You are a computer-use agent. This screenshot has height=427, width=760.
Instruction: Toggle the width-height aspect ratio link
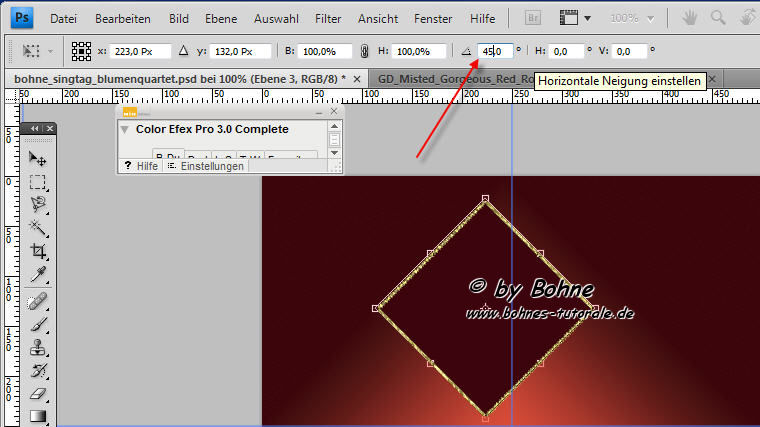click(x=363, y=51)
